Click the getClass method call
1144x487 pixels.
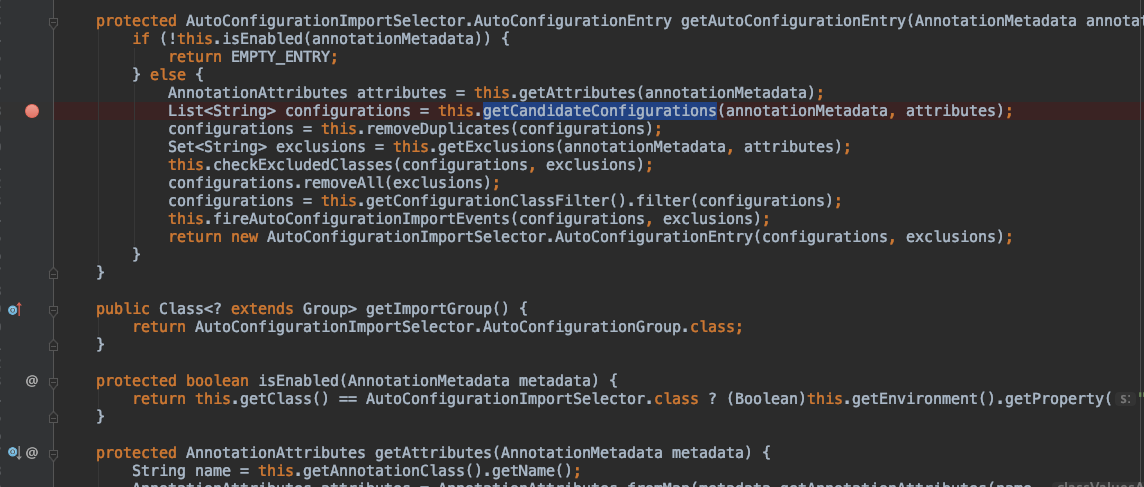point(276,398)
